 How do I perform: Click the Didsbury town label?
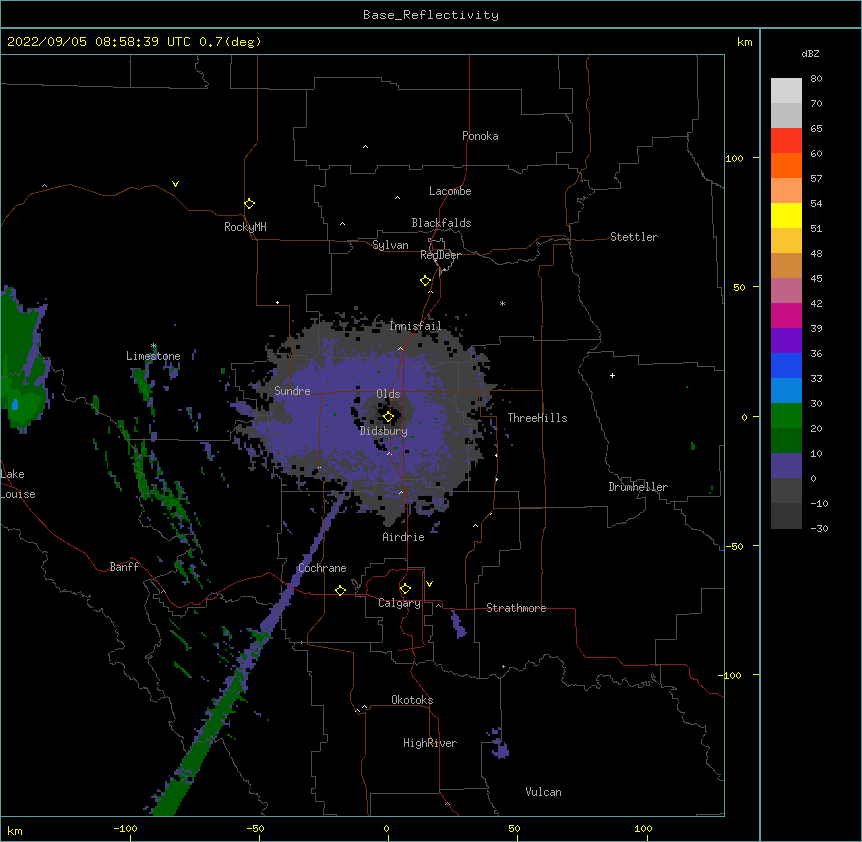pyautogui.click(x=384, y=431)
